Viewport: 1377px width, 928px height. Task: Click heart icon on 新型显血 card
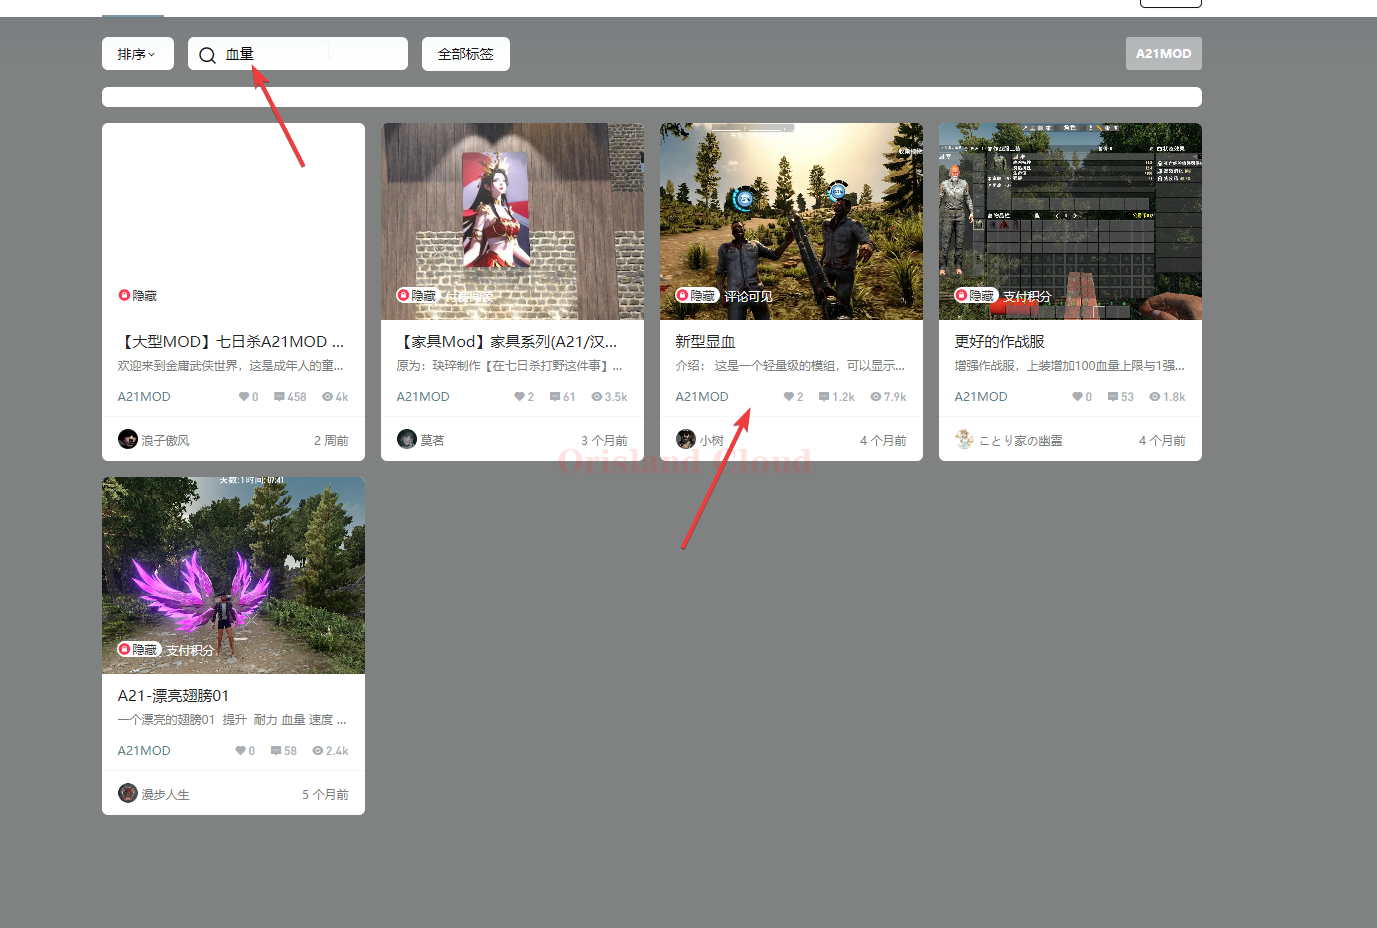(788, 397)
